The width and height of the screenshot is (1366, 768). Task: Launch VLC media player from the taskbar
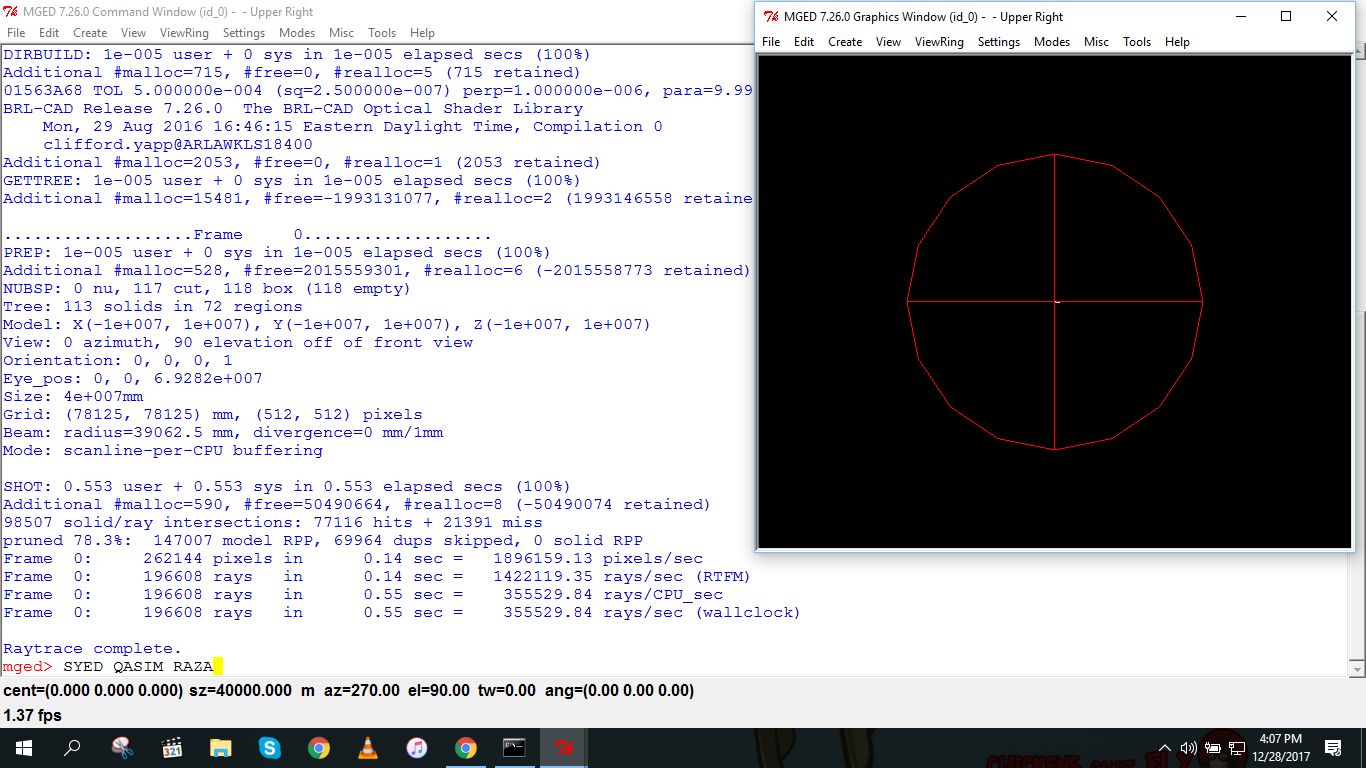point(367,748)
